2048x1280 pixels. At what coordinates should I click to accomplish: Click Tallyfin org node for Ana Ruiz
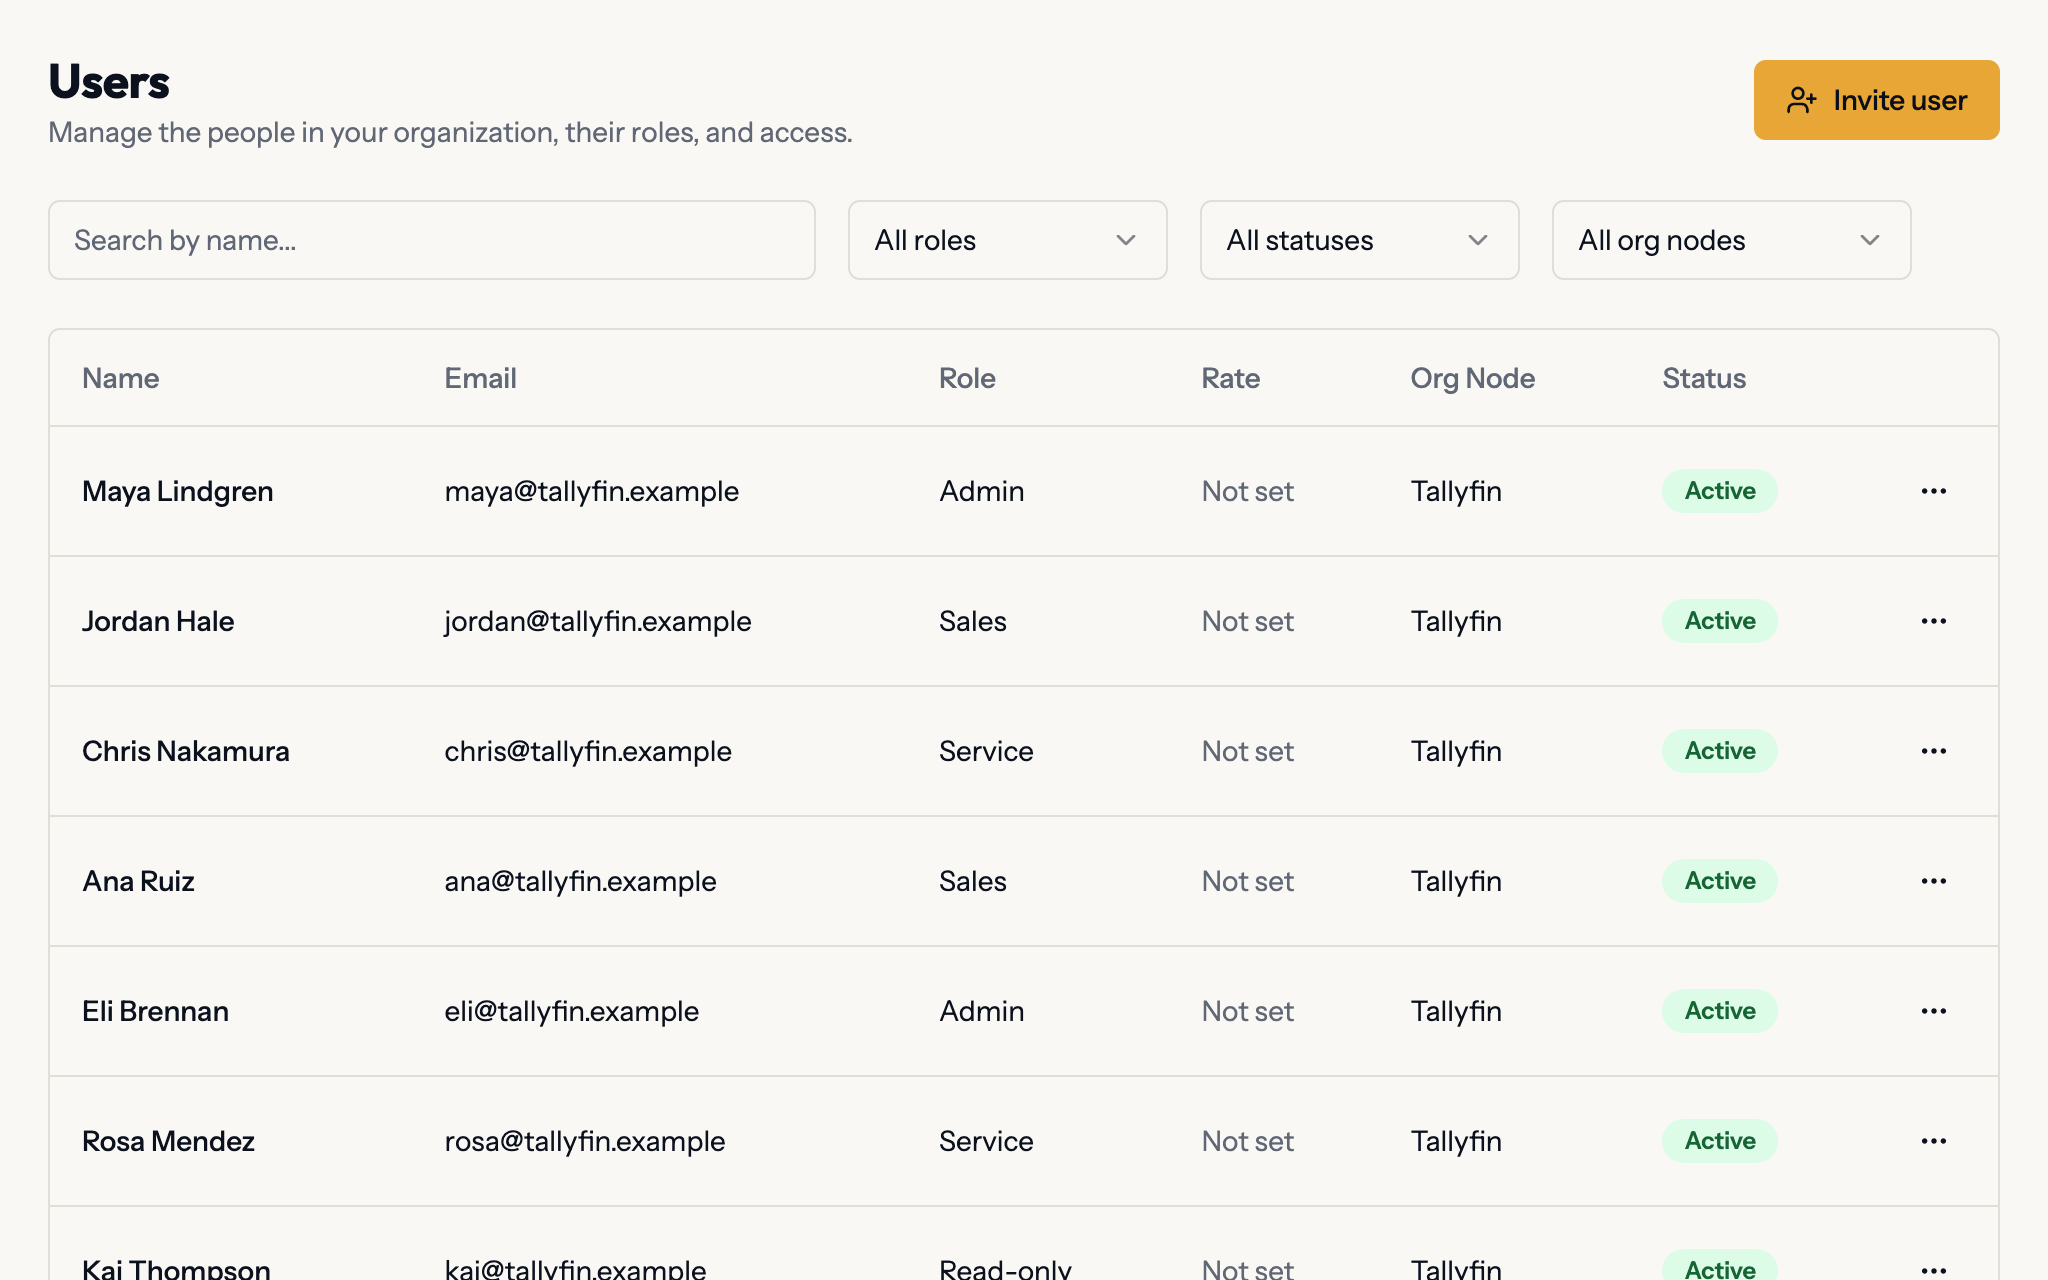[1456, 881]
